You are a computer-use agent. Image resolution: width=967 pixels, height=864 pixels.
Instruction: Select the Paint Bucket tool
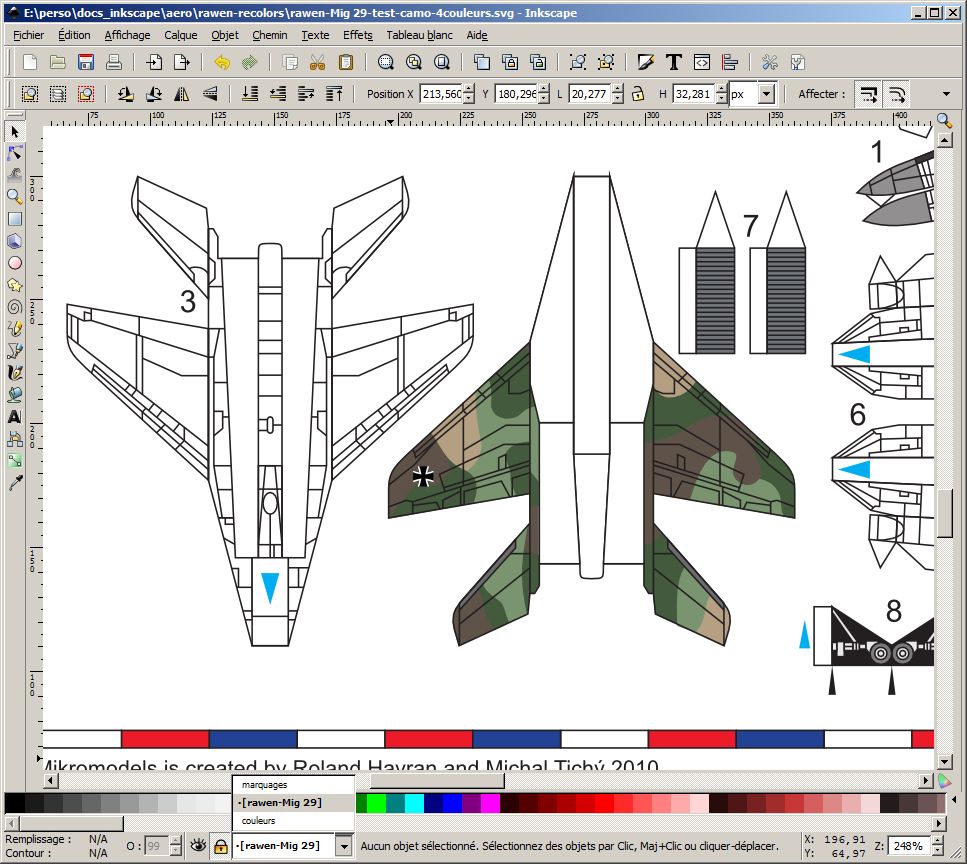[x=15, y=395]
